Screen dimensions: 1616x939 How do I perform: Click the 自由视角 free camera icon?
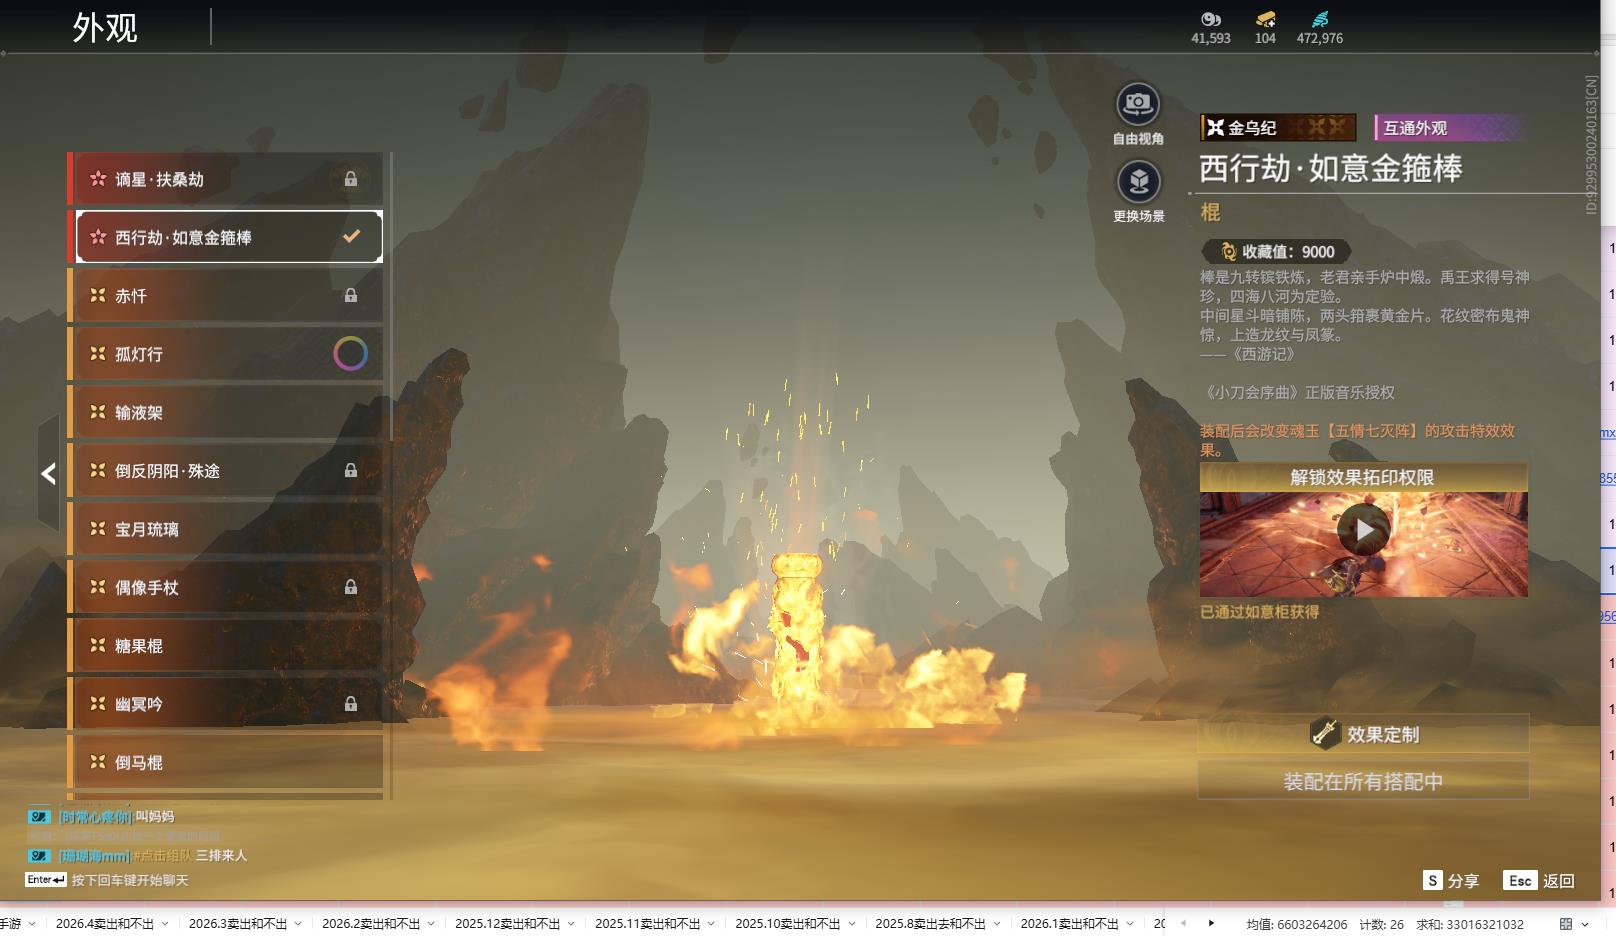[x=1137, y=104]
